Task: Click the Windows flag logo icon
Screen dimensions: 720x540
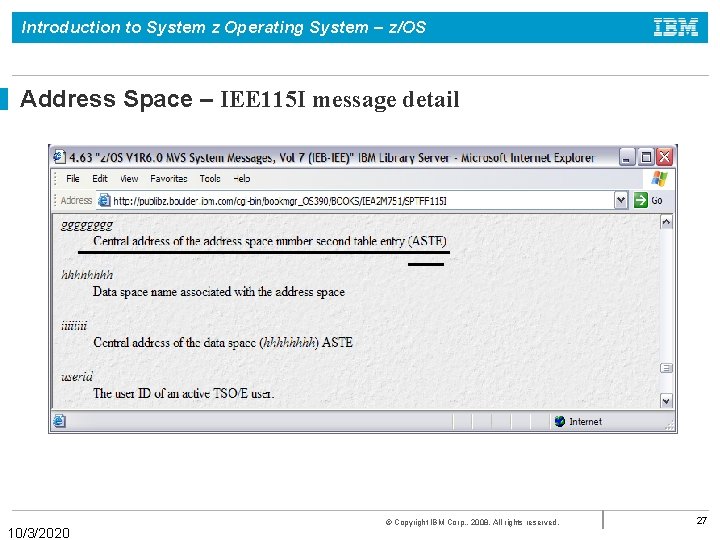Action: click(x=659, y=179)
